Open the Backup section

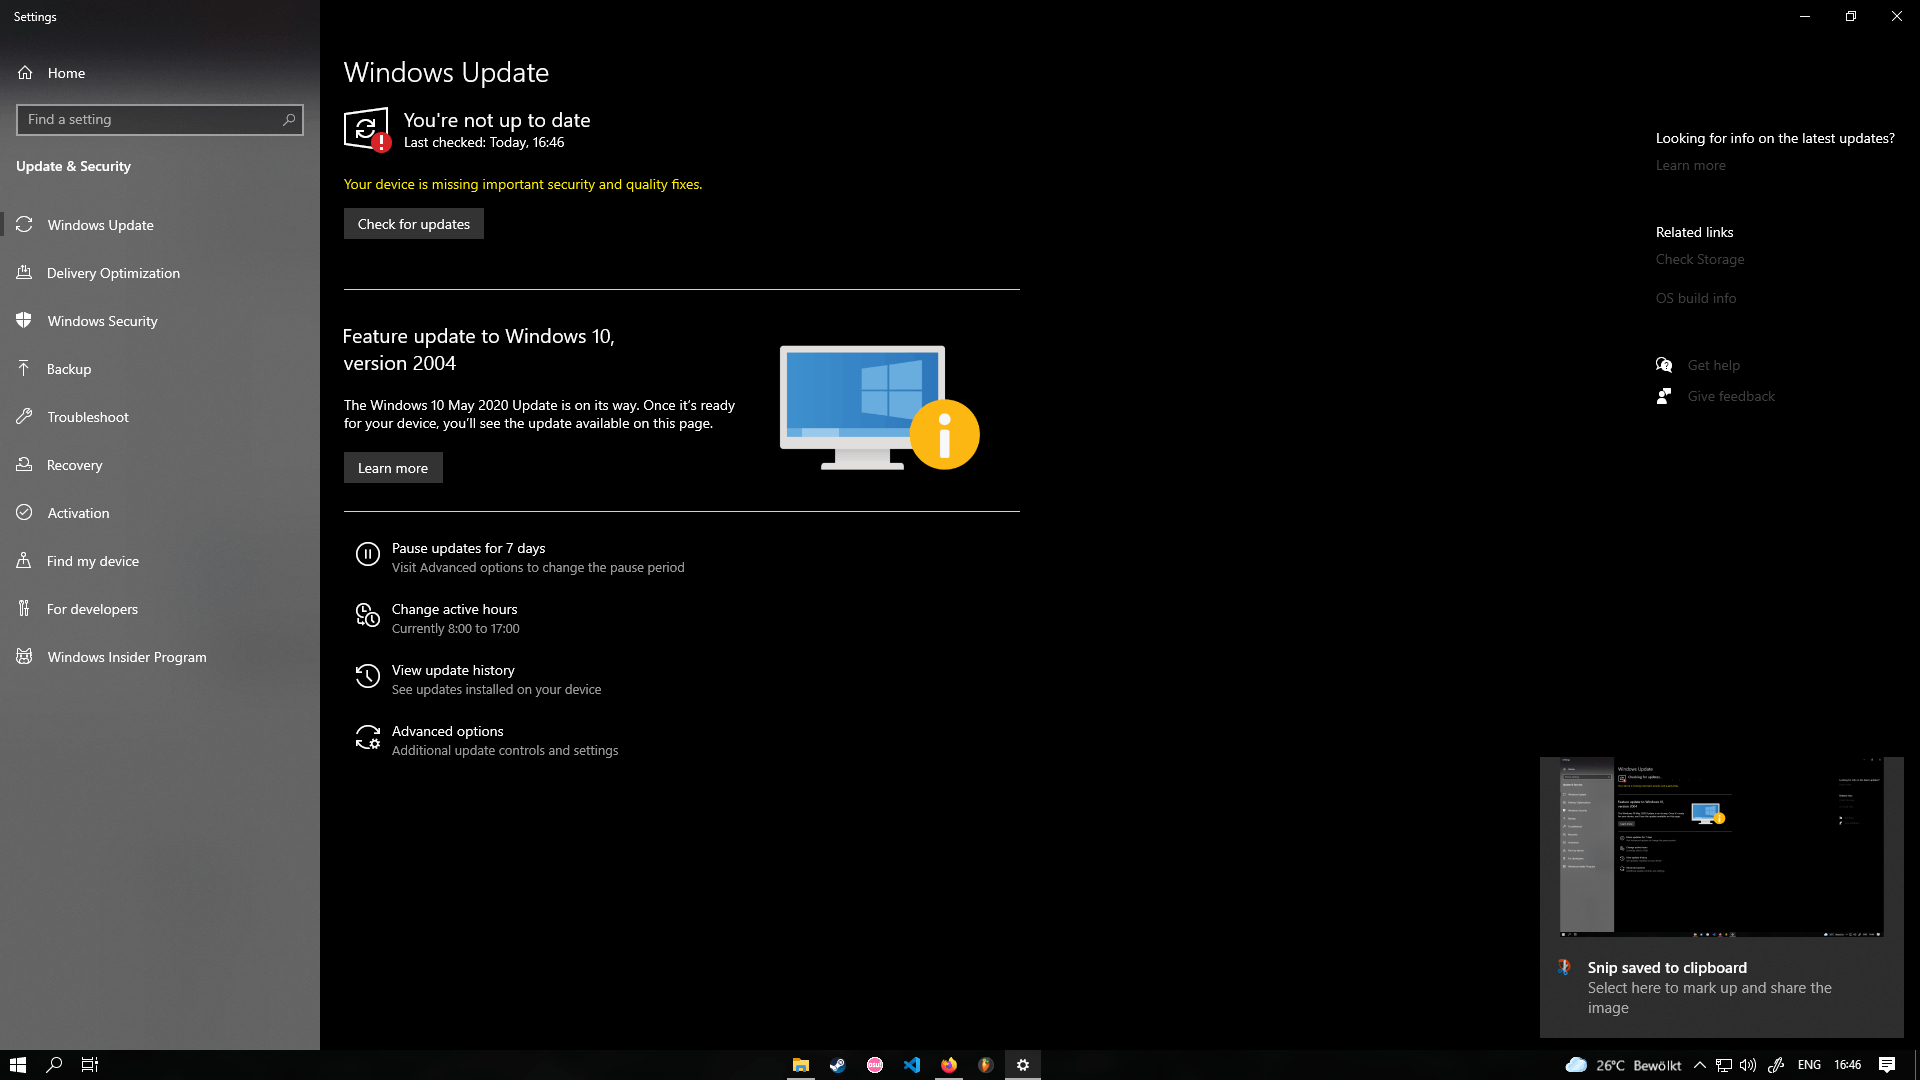(x=70, y=368)
